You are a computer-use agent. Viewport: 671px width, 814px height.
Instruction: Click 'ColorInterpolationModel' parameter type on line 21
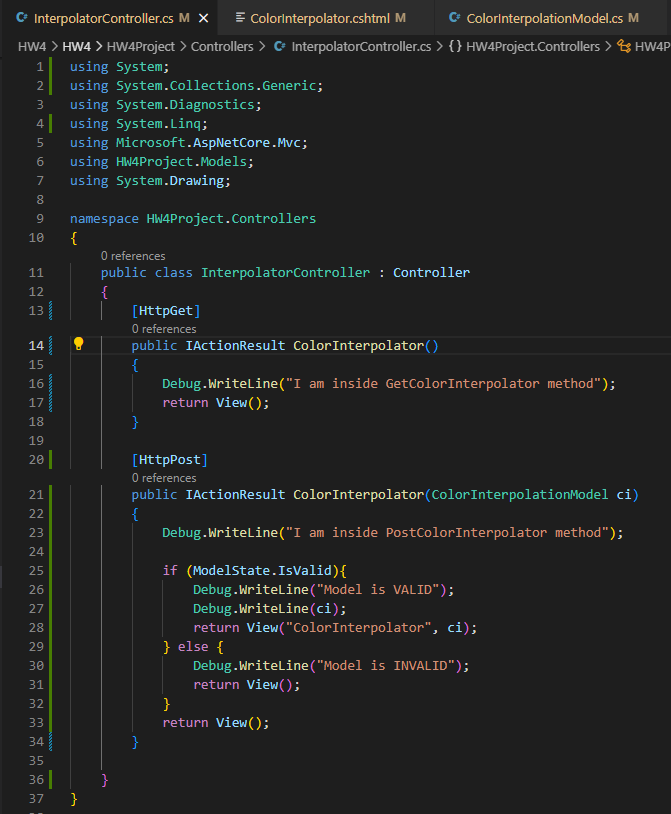pyautogui.click(x=519, y=495)
